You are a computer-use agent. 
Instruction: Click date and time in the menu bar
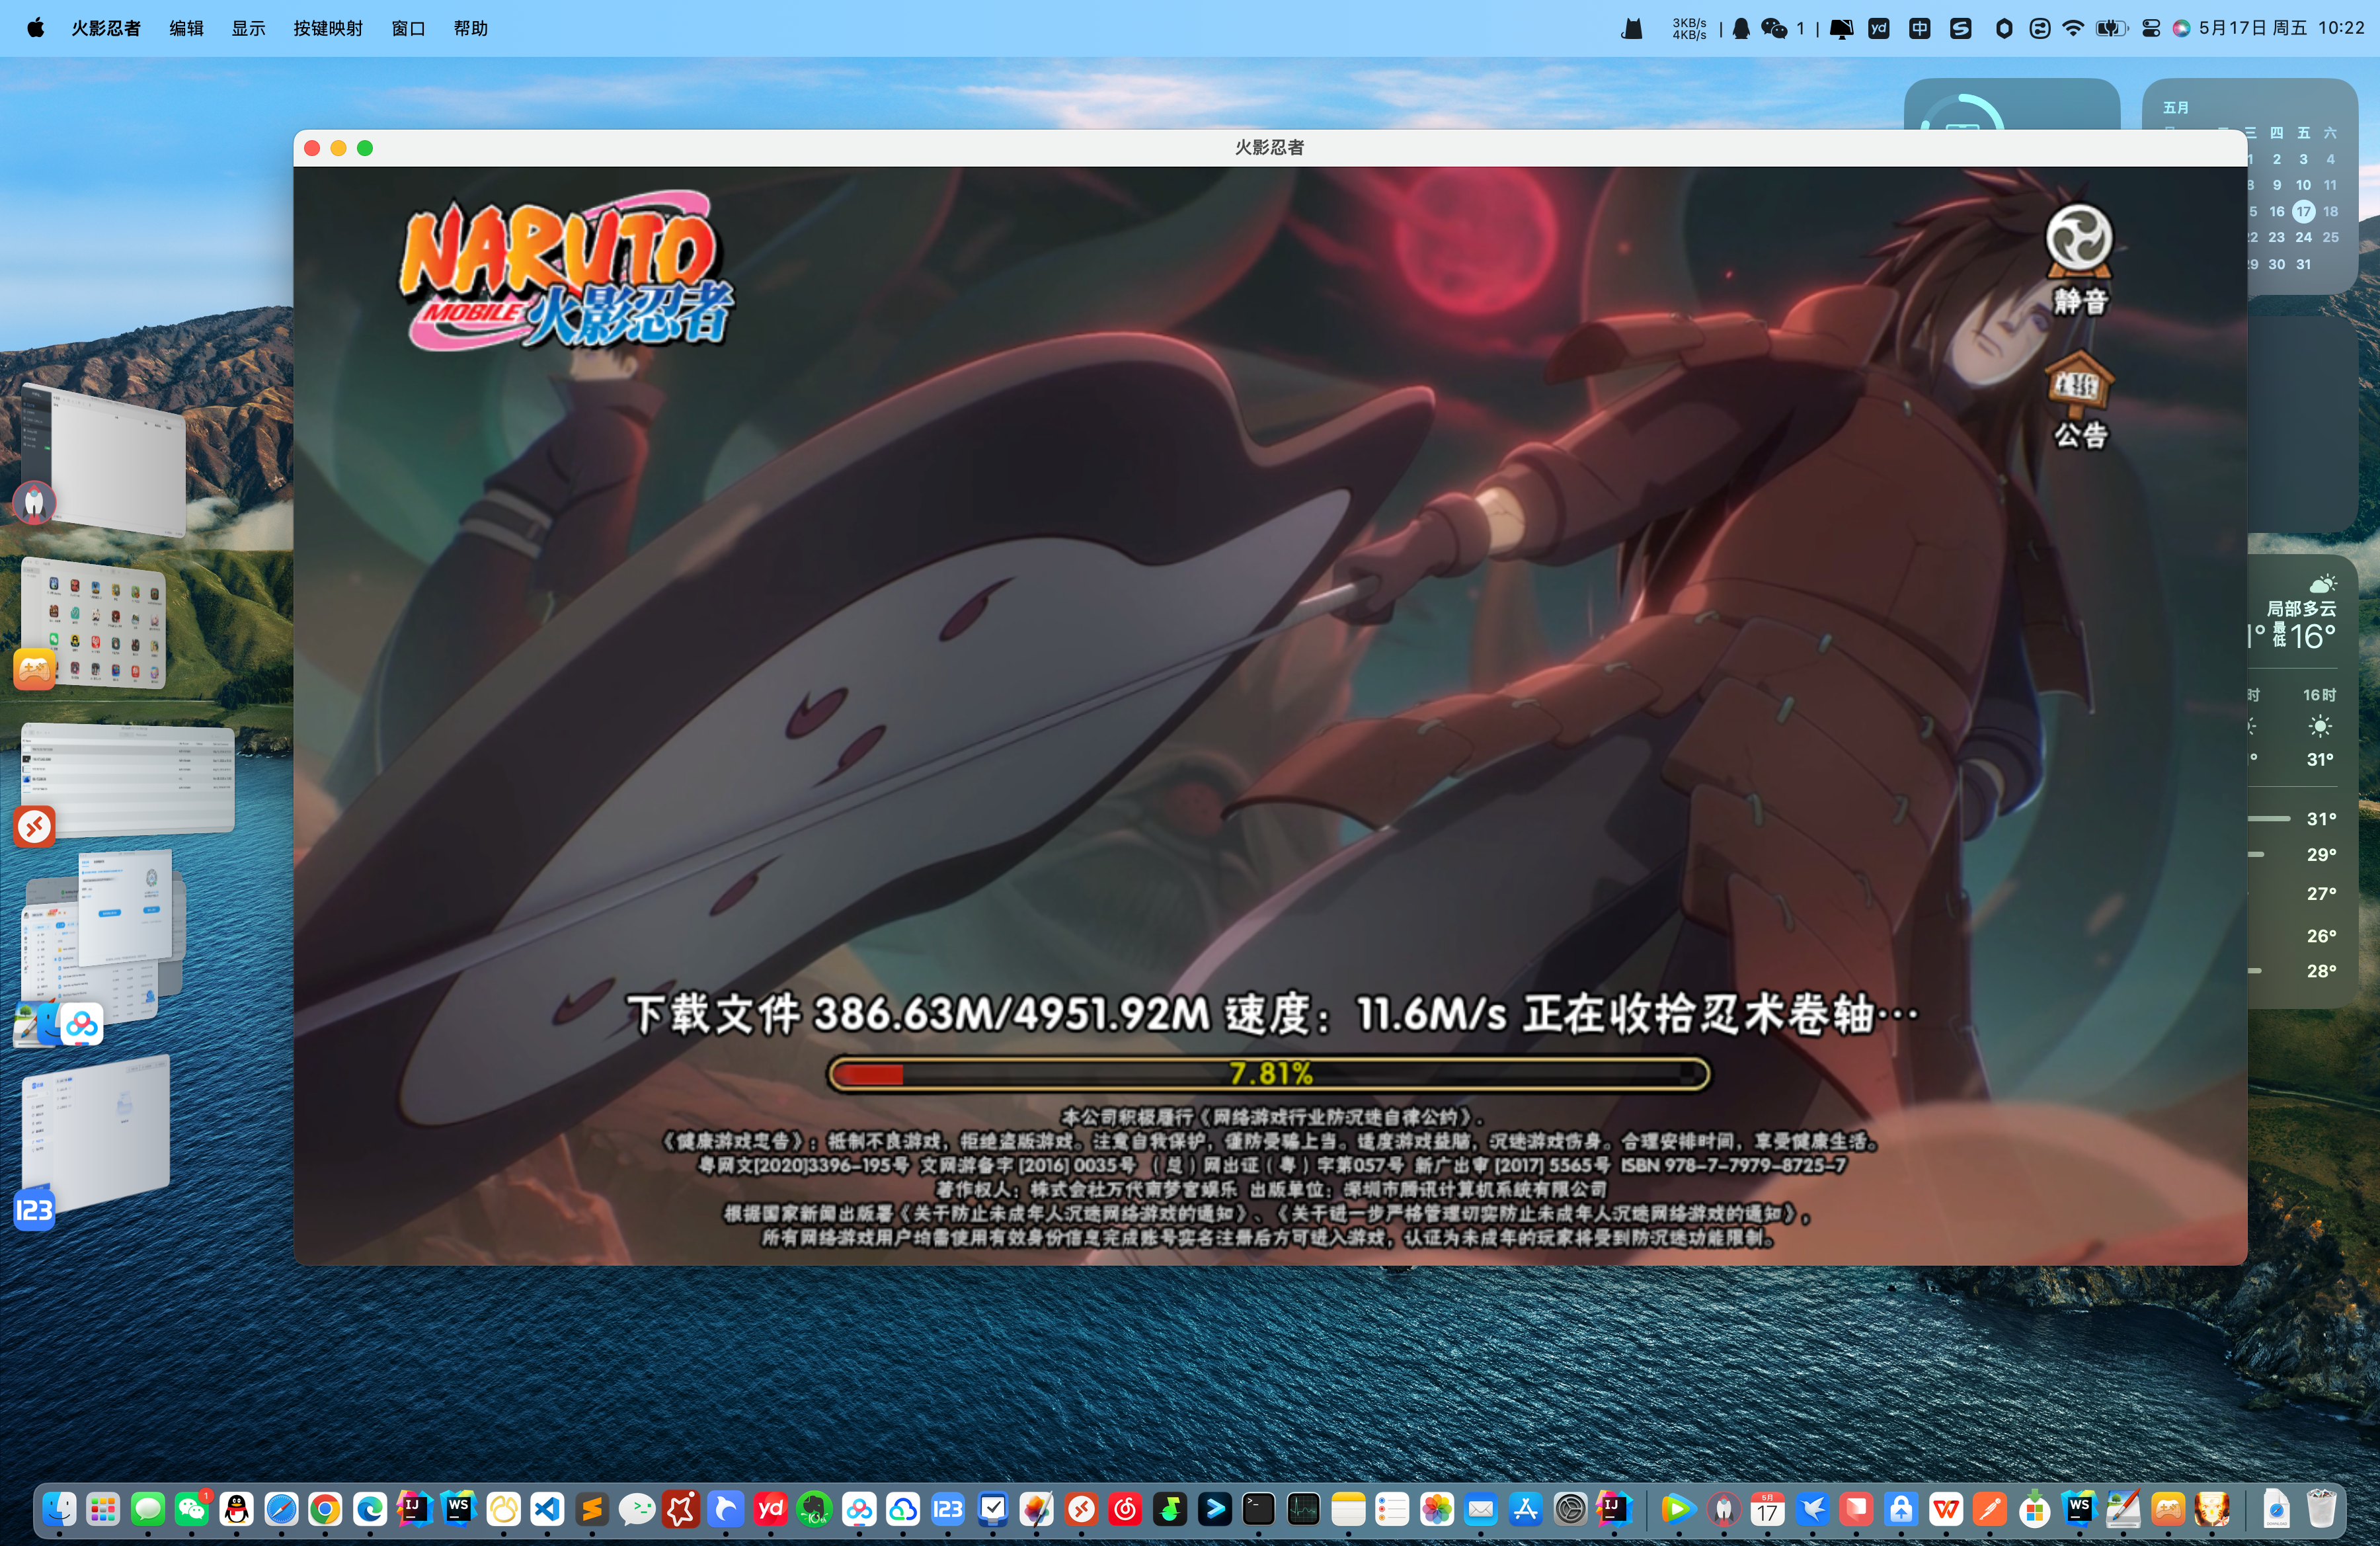tap(2281, 28)
